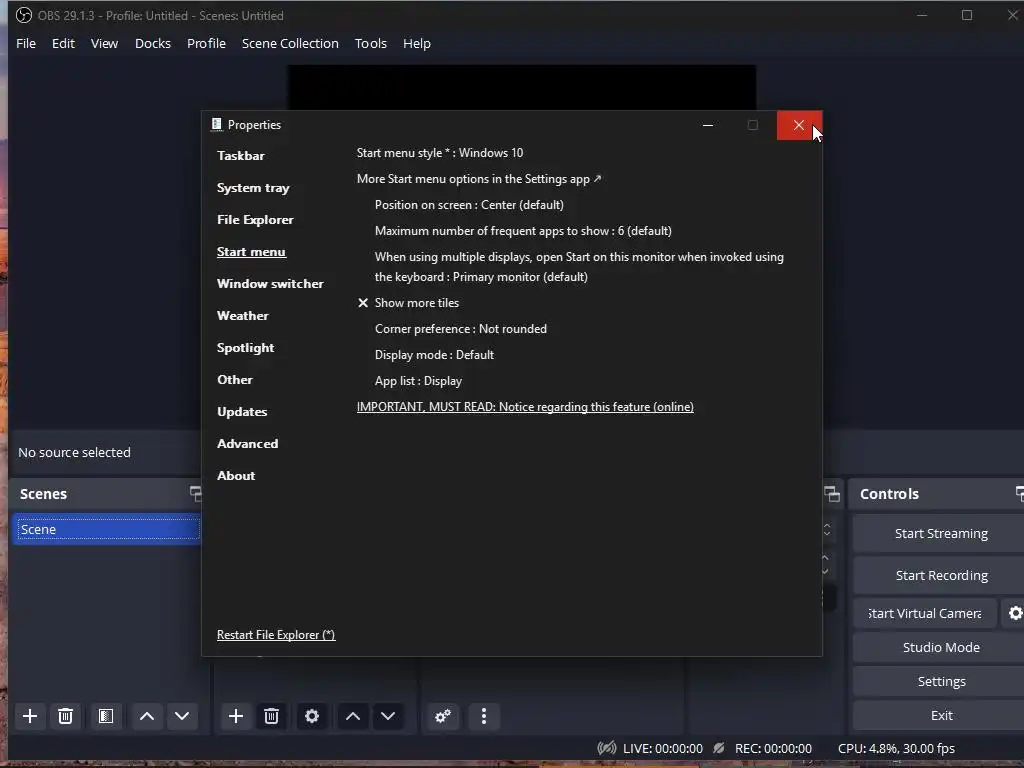Click Start Virtual Camera button

925,613
